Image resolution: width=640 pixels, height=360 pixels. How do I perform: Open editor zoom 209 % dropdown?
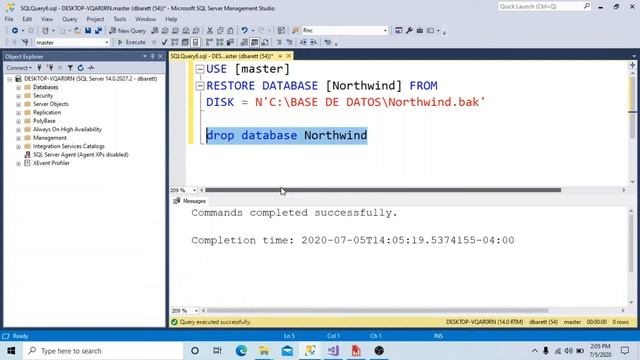(x=194, y=190)
